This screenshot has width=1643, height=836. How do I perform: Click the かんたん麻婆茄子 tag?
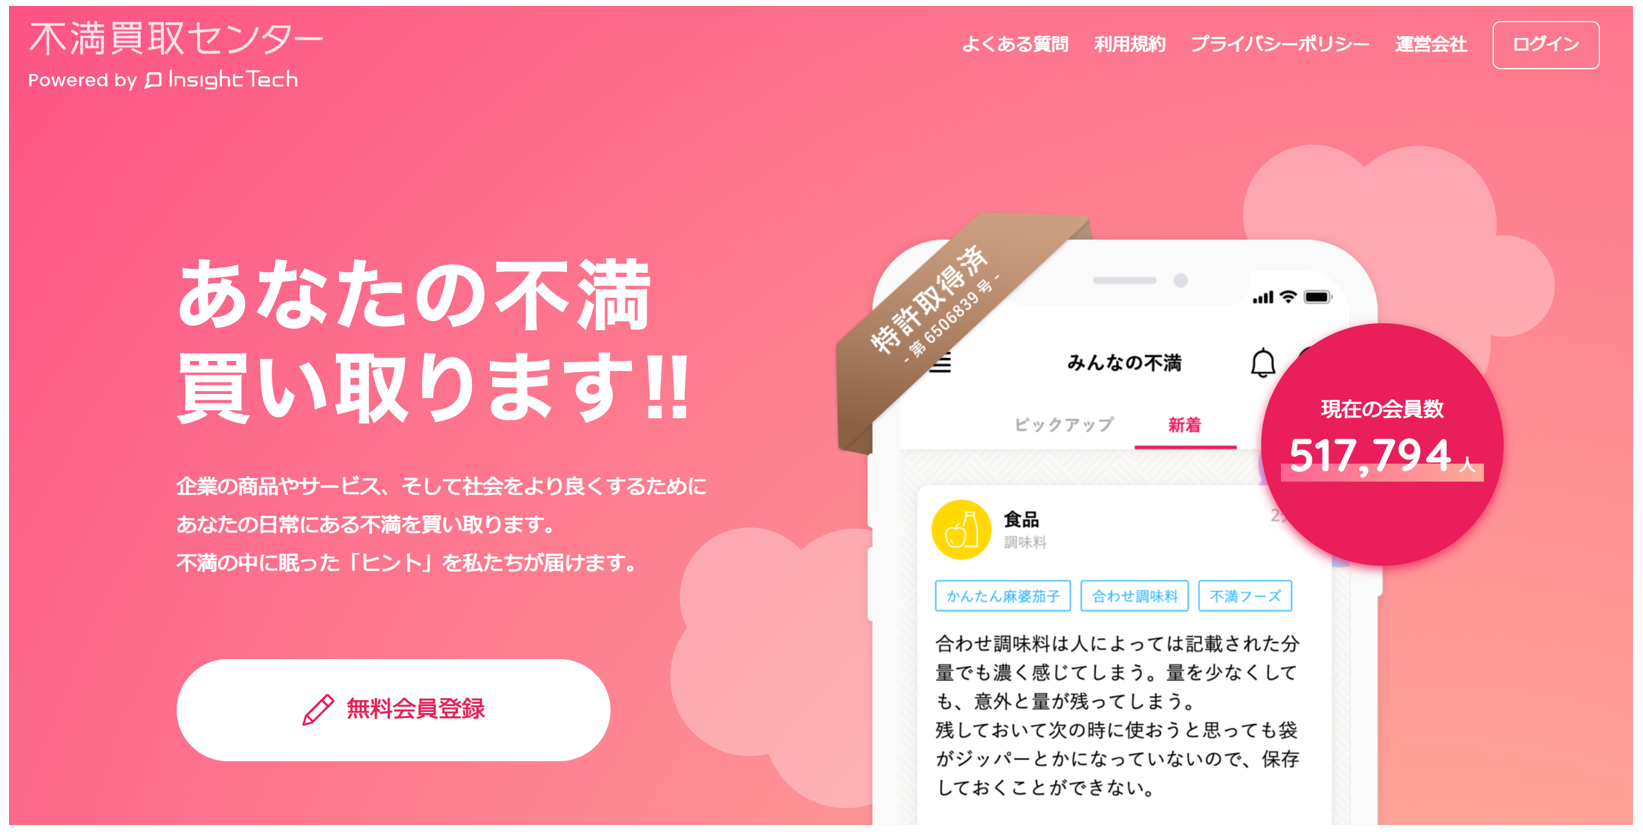click(1003, 596)
